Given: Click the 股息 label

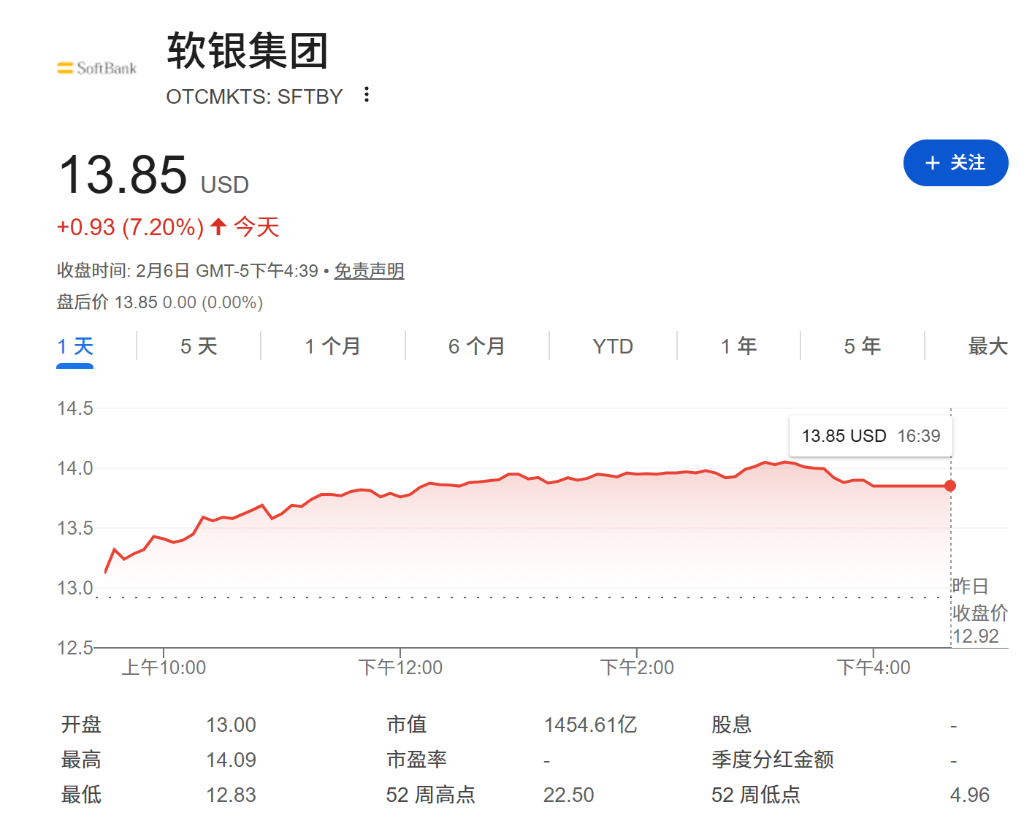Looking at the screenshot, I should [x=731, y=724].
